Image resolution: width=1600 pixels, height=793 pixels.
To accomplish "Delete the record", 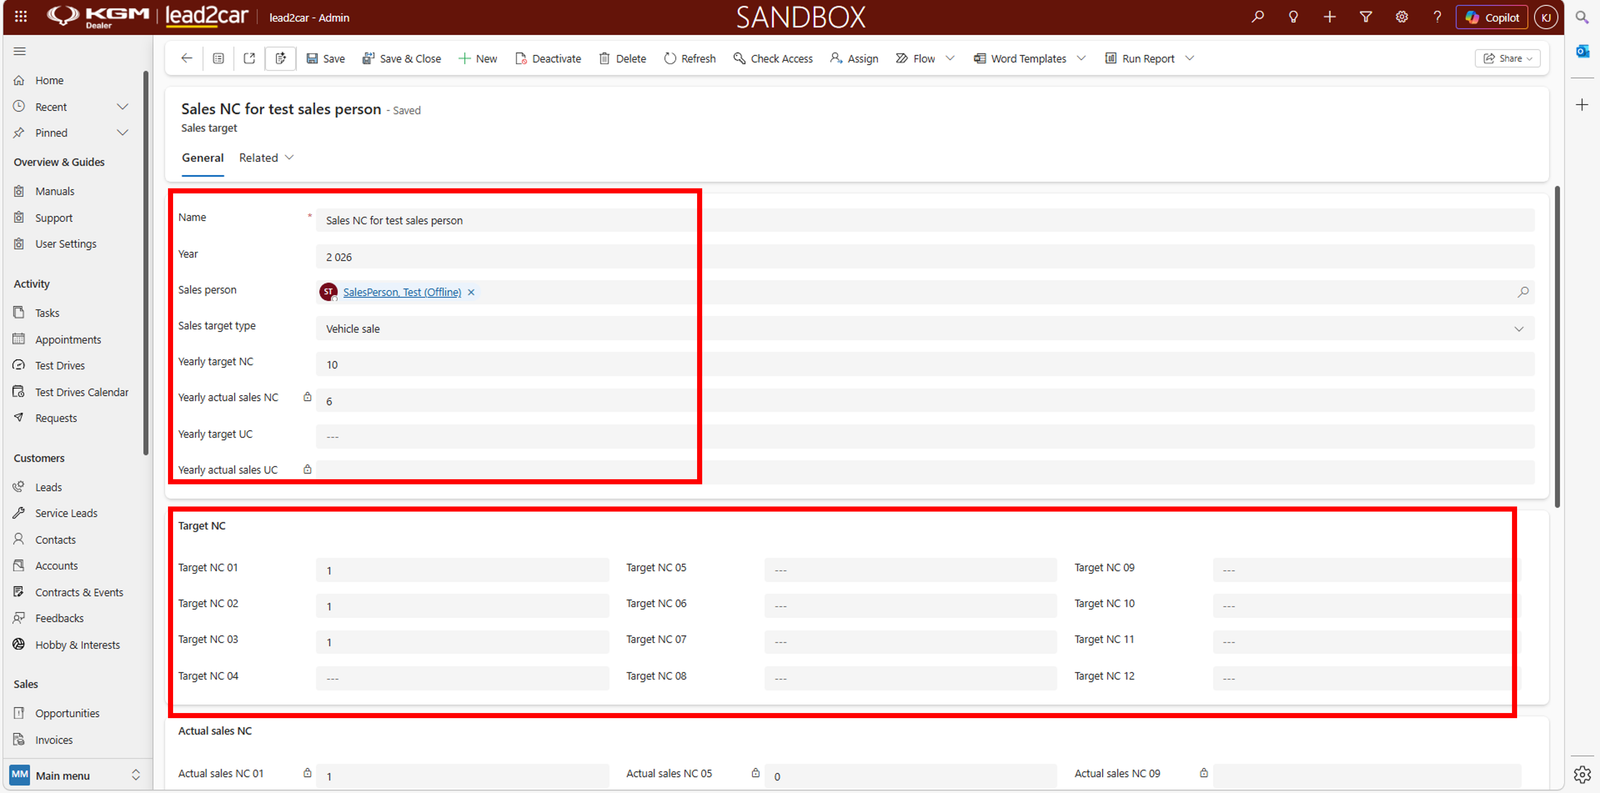I will click(623, 59).
